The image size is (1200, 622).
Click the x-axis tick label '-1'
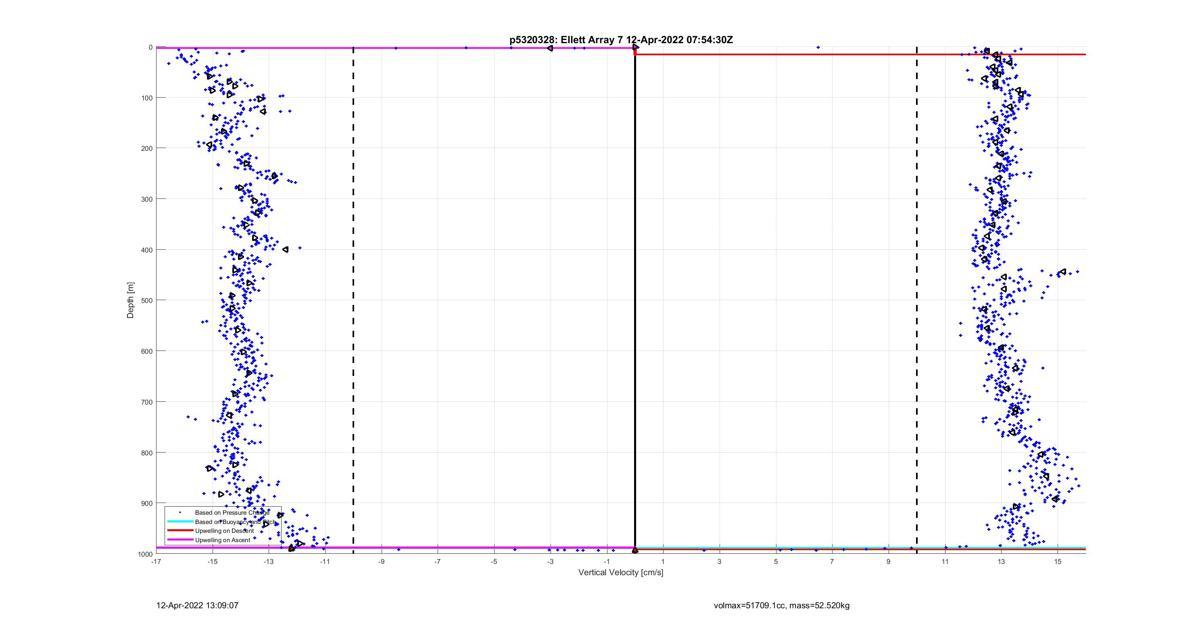point(606,562)
